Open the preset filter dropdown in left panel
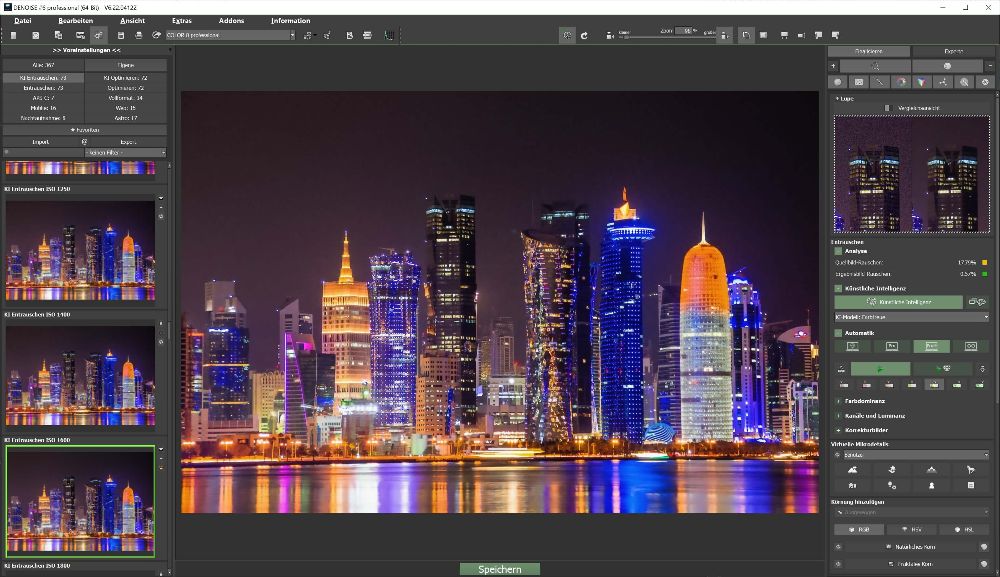 click(x=125, y=153)
